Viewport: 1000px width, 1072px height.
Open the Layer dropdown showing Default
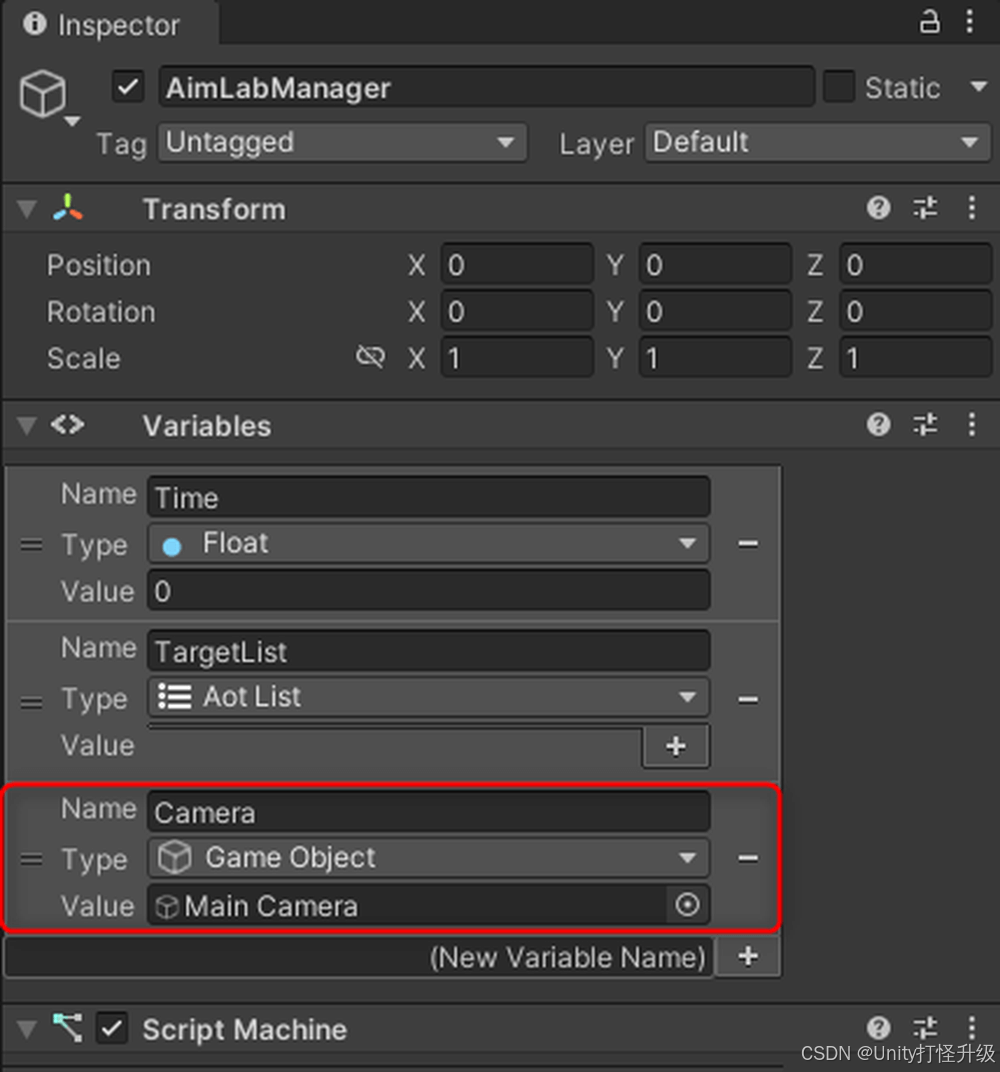(x=817, y=142)
